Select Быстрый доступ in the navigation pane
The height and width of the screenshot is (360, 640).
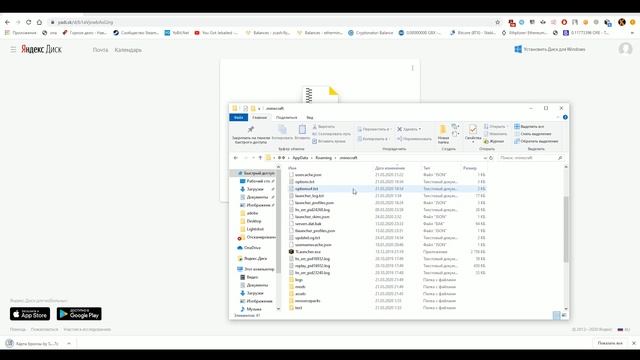coord(256,173)
